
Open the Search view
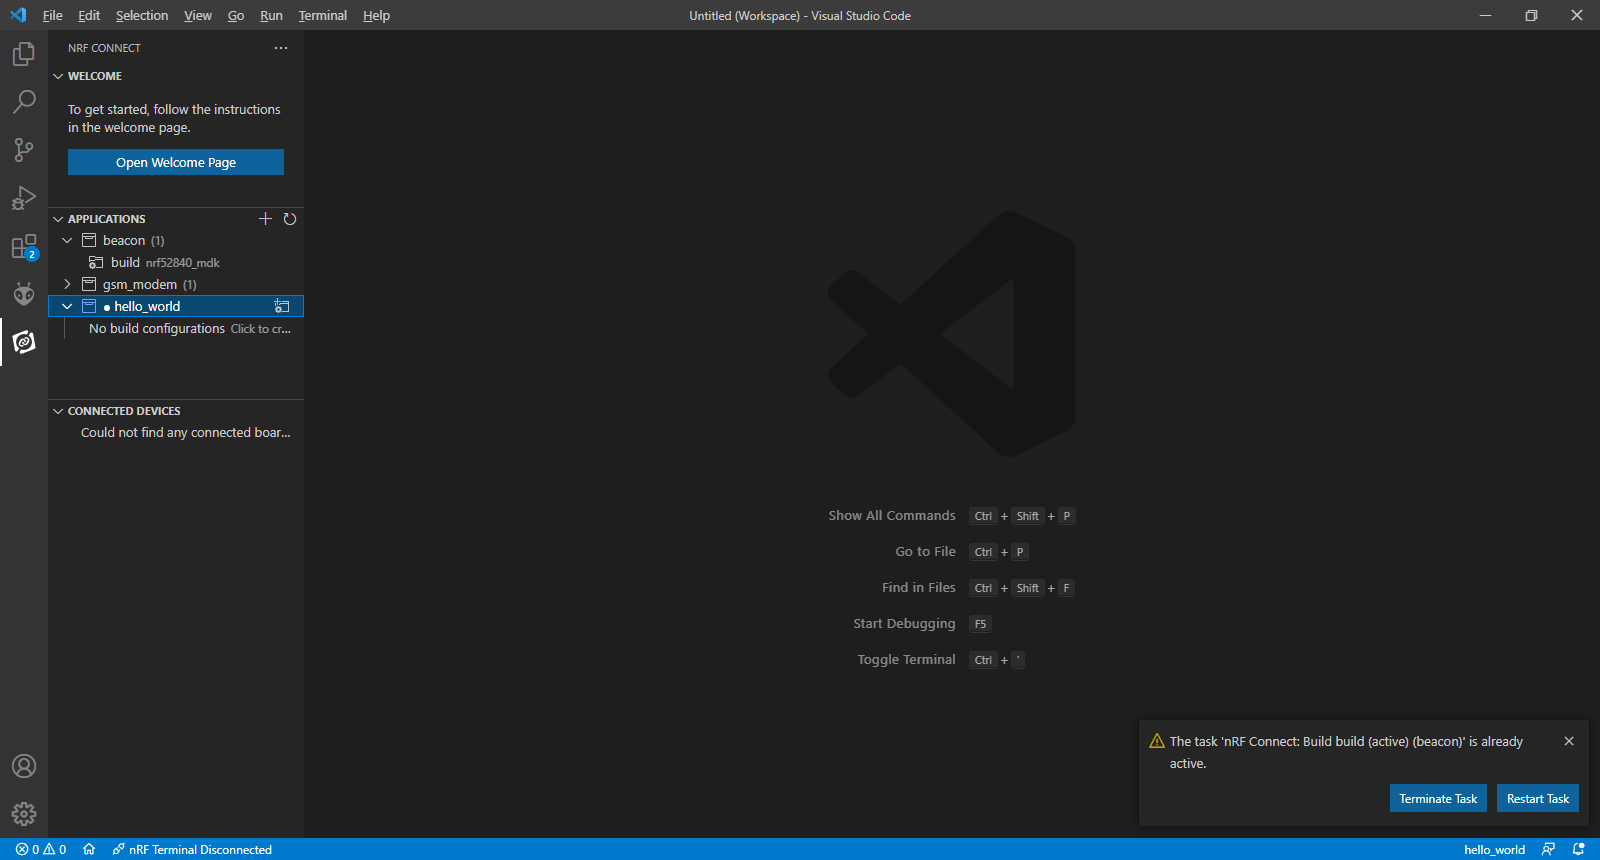point(24,102)
